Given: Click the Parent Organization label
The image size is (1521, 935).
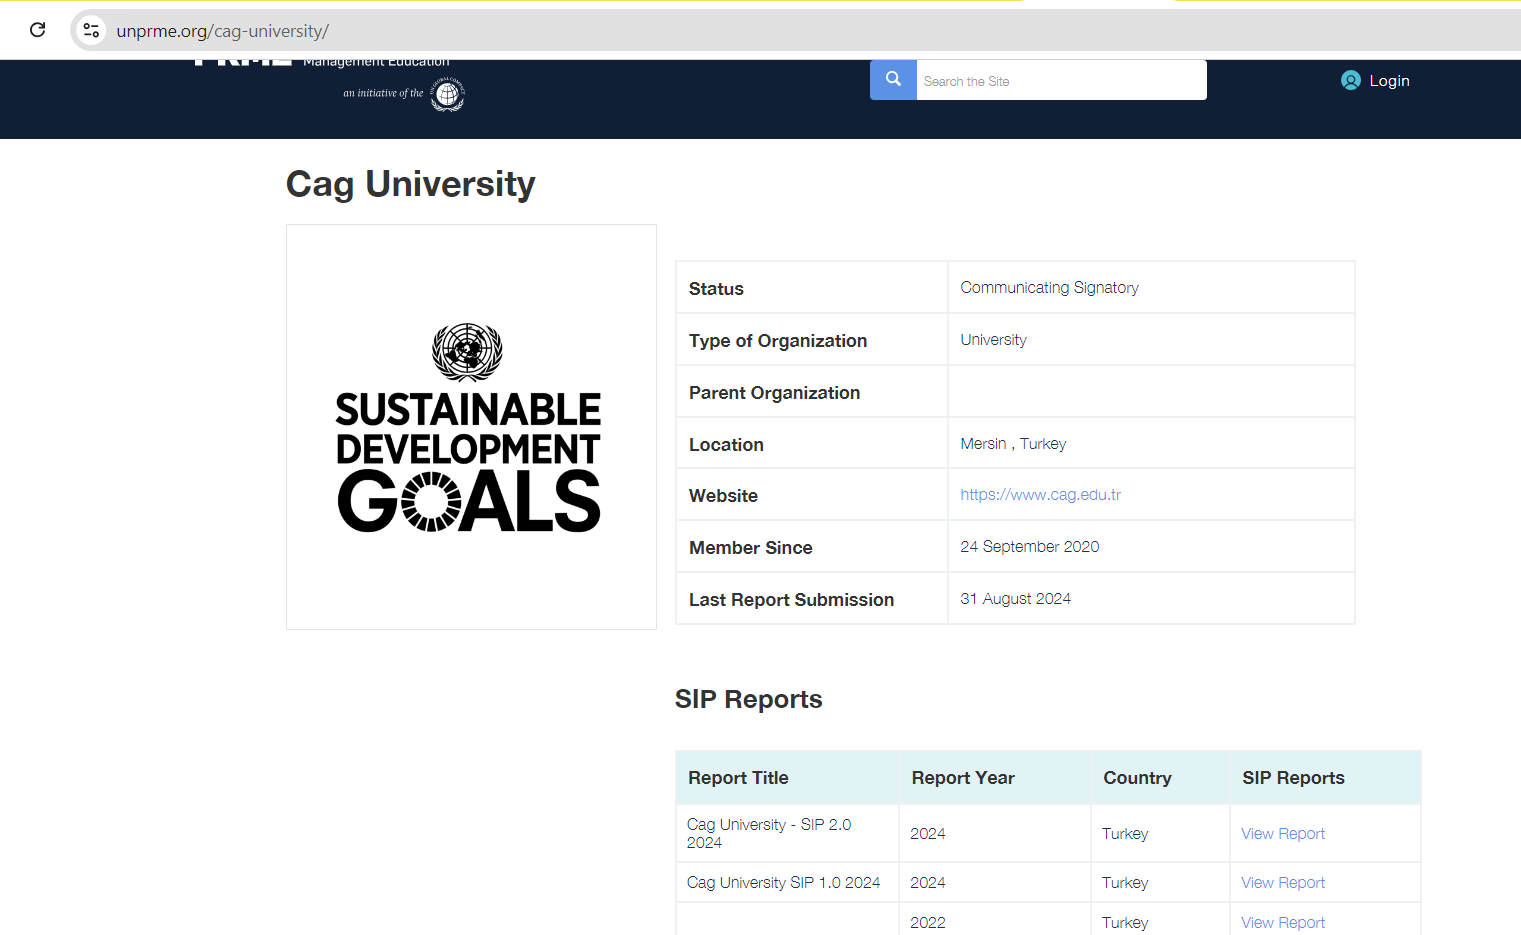Looking at the screenshot, I should (x=774, y=393).
